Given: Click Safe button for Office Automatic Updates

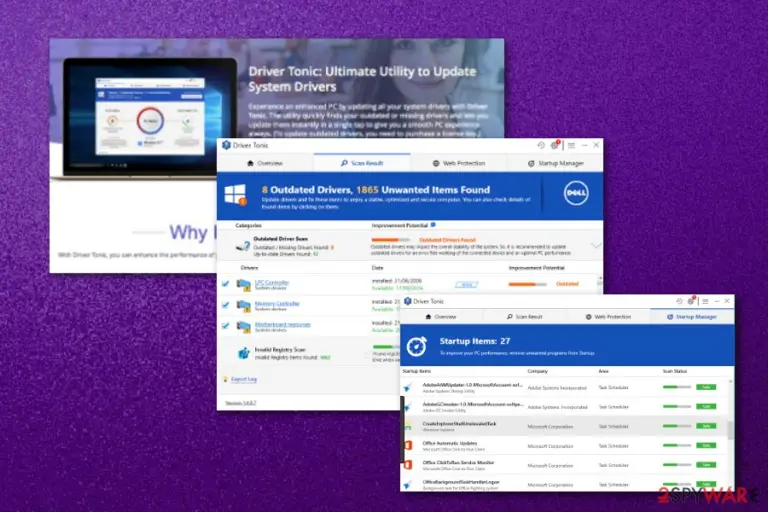Looking at the screenshot, I should pyautogui.click(x=706, y=445).
